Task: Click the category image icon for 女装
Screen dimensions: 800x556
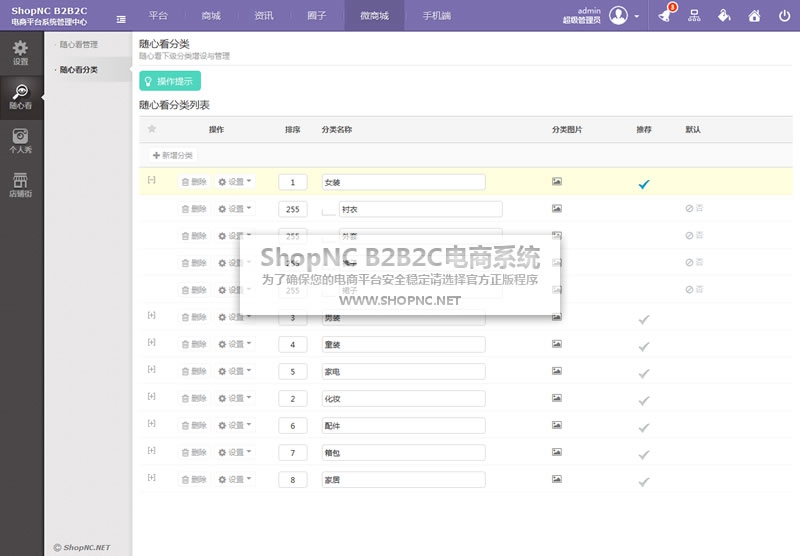Action: pos(557,182)
